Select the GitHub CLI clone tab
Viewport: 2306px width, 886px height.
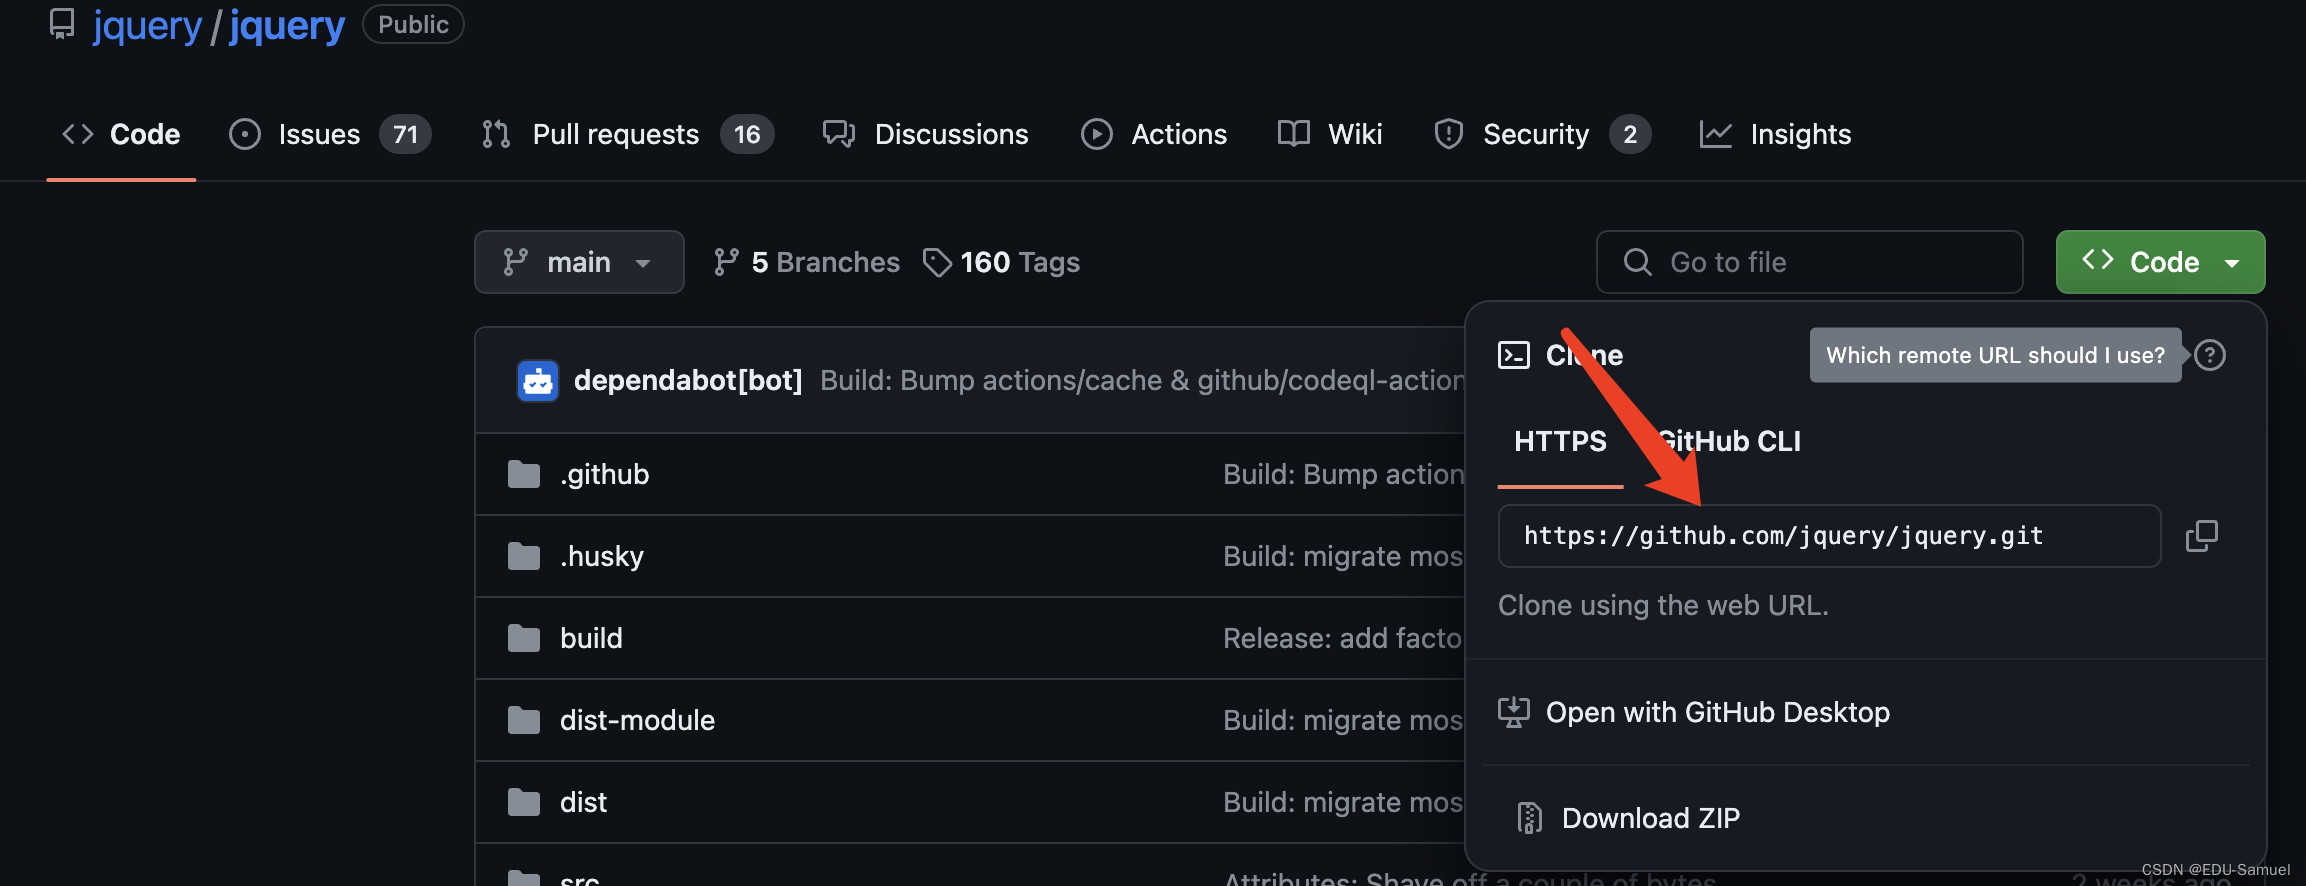(x=1729, y=441)
